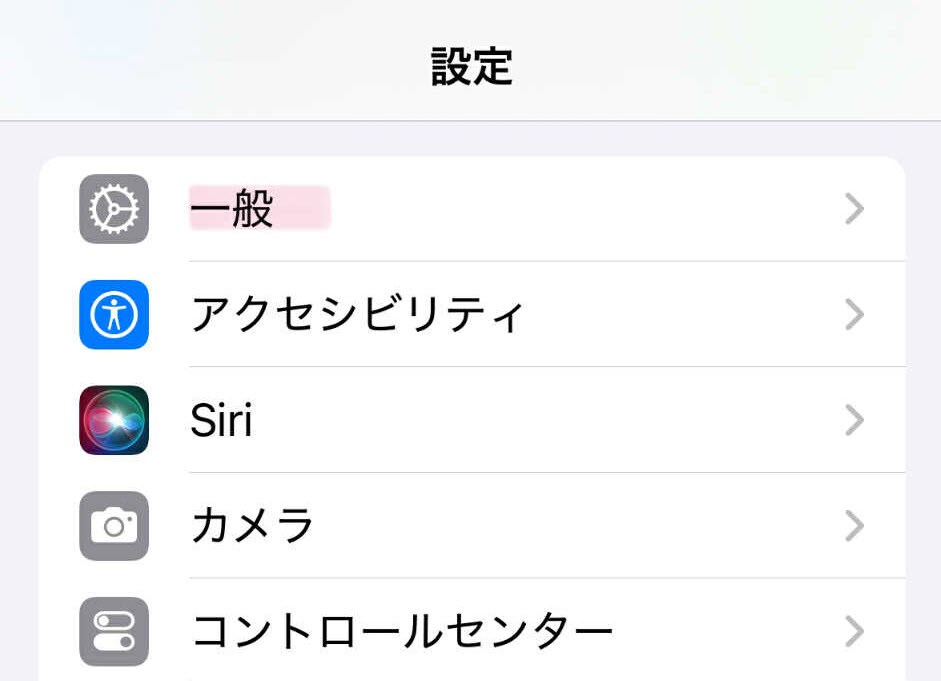Click the pink highlight behind 一般
941x681 pixels.
pyautogui.click(x=302, y=208)
